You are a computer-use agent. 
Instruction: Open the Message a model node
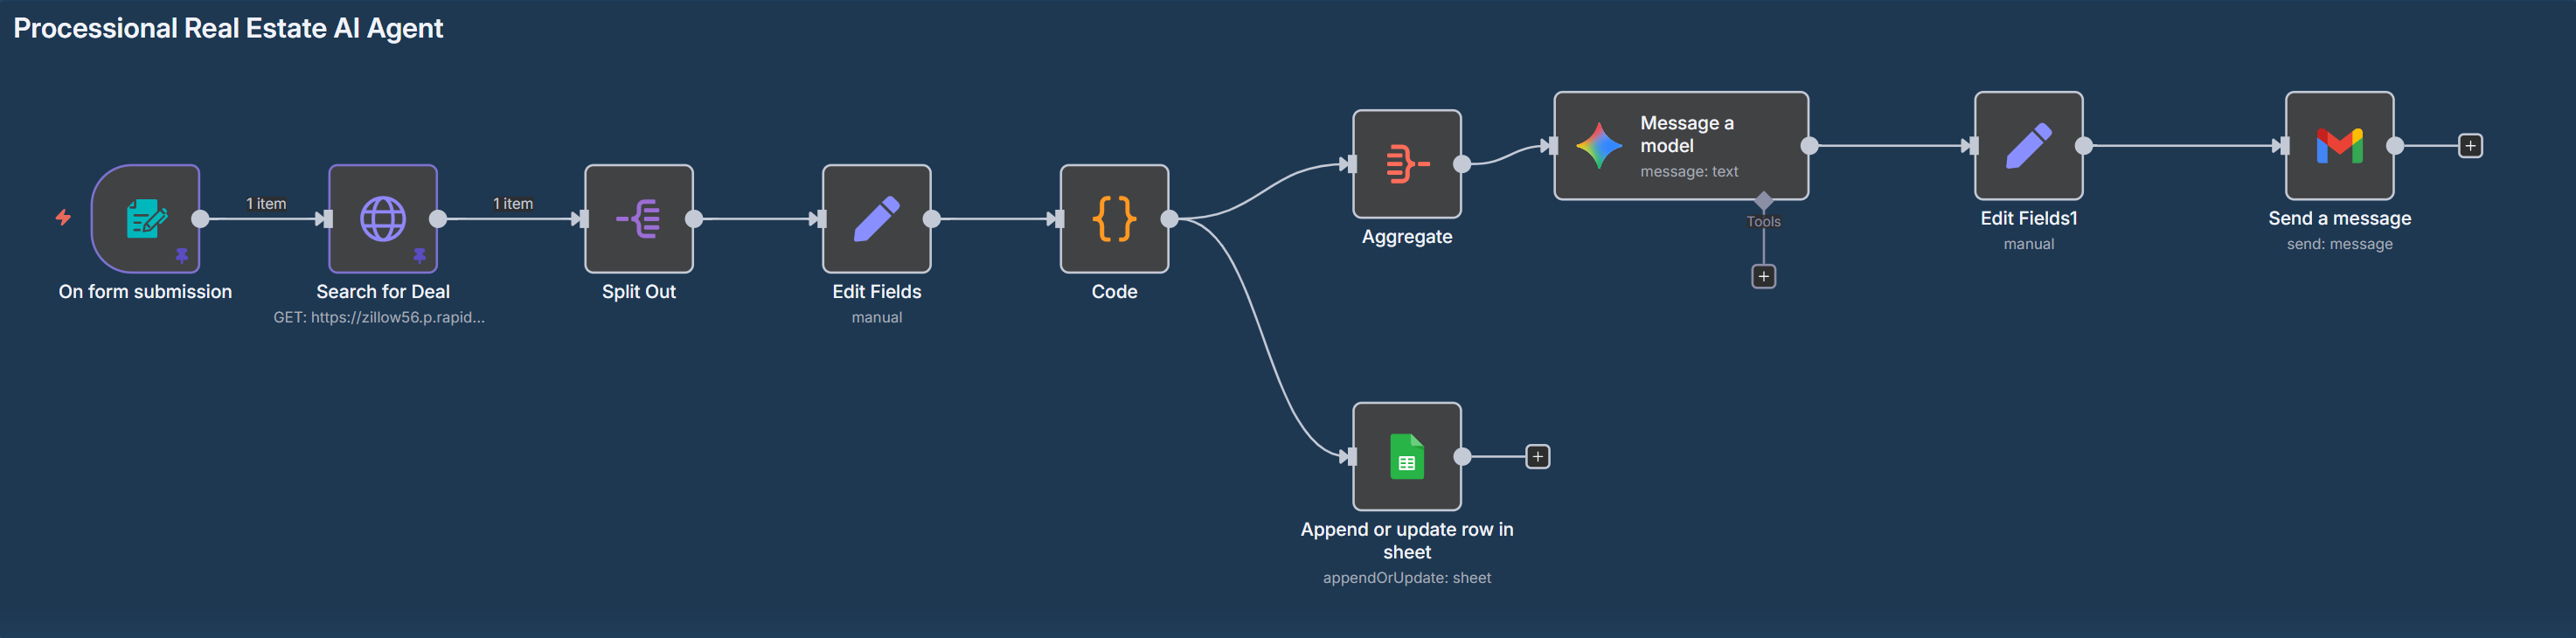(1680, 146)
